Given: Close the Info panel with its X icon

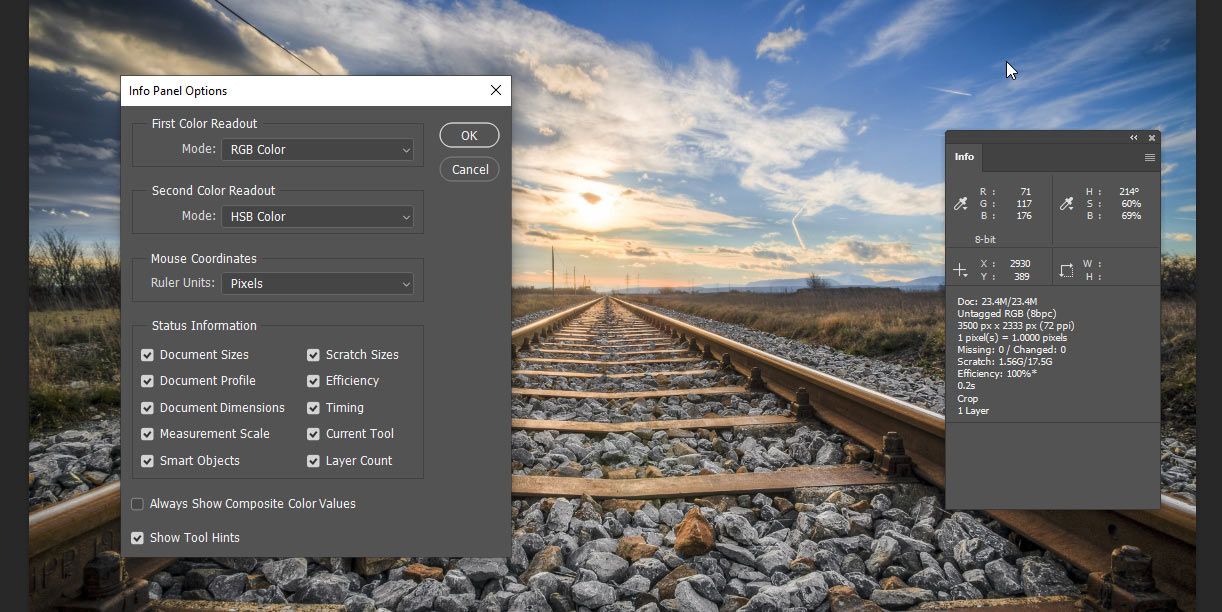Looking at the screenshot, I should tap(1152, 138).
